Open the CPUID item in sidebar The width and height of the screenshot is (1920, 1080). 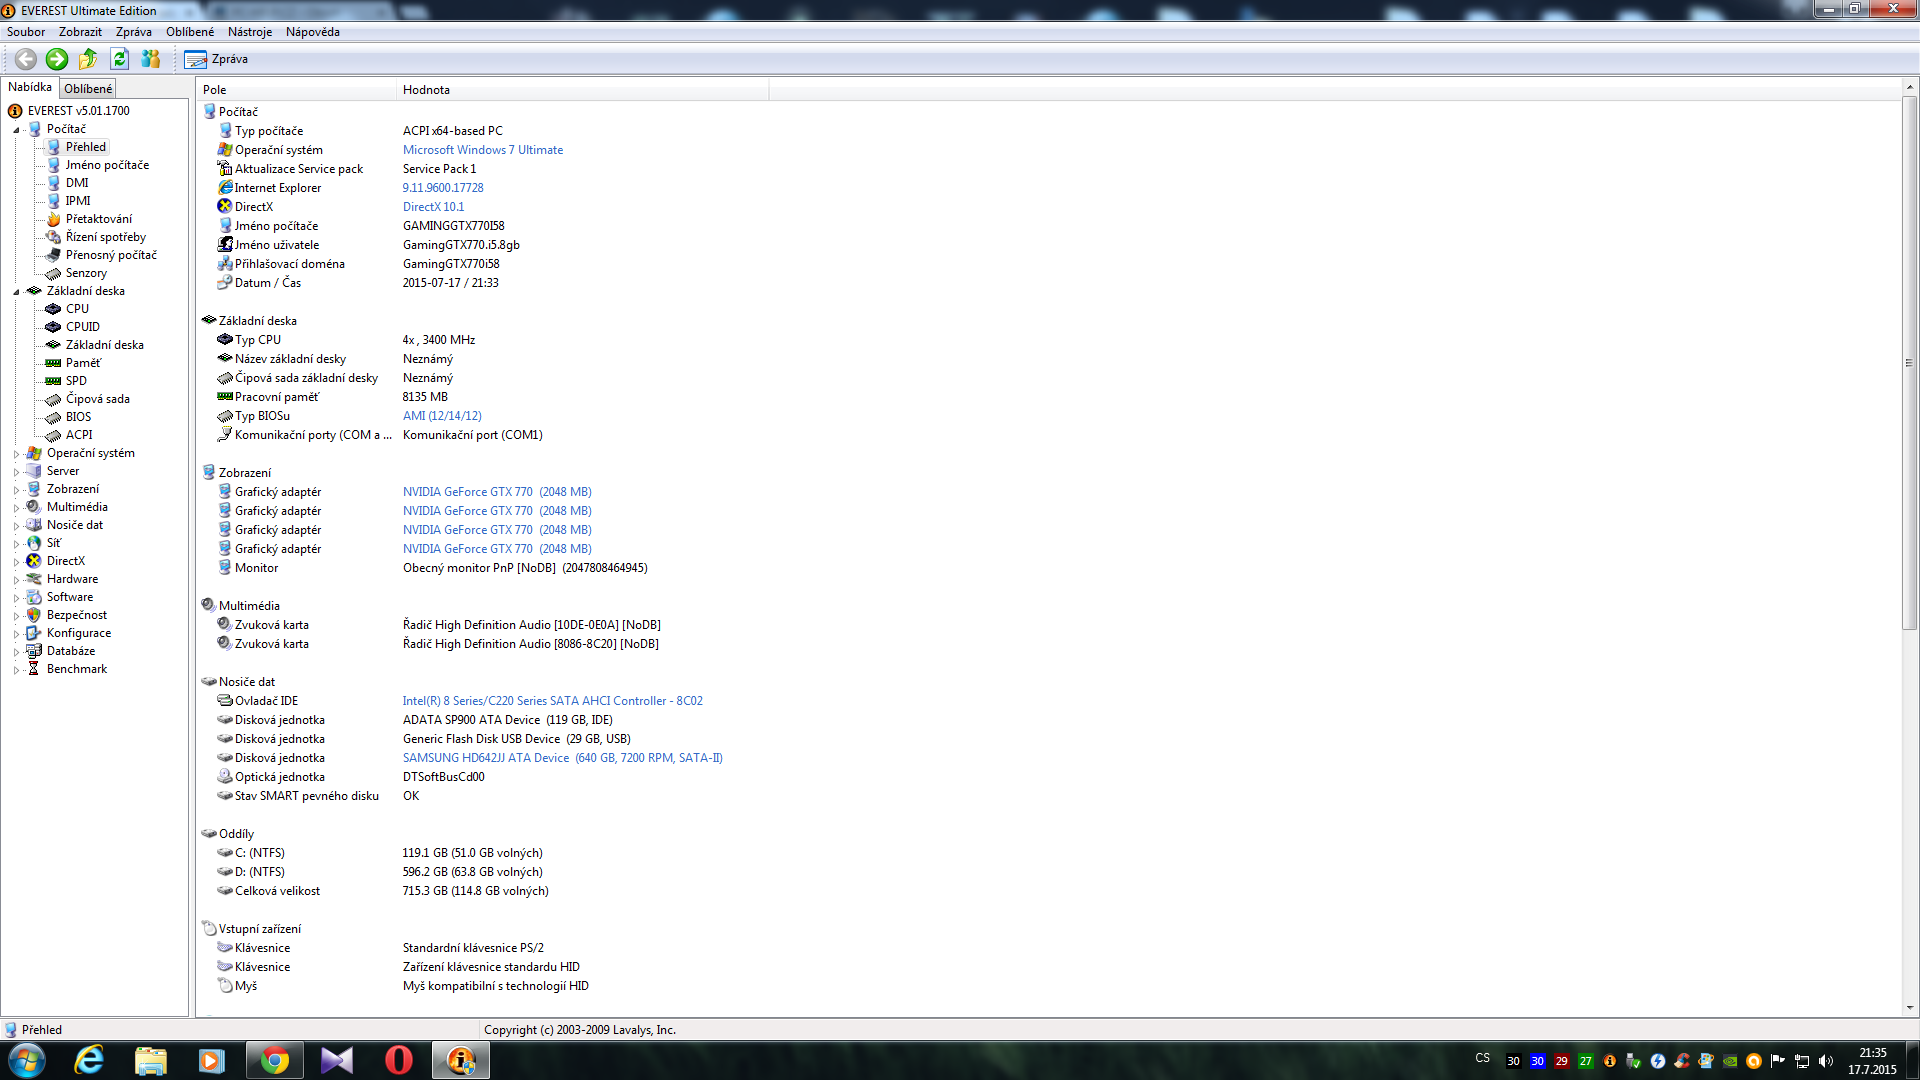(82, 327)
